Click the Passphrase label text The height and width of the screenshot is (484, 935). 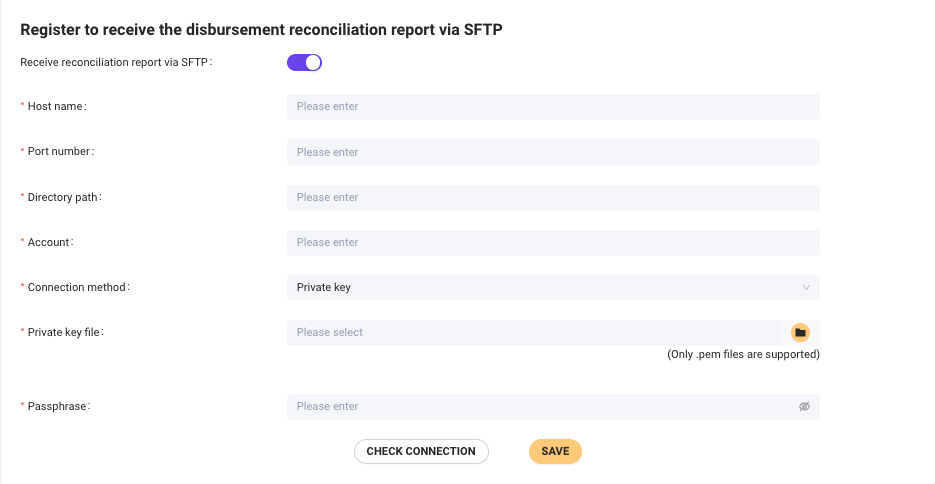pyautogui.click(x=58, y=406)
